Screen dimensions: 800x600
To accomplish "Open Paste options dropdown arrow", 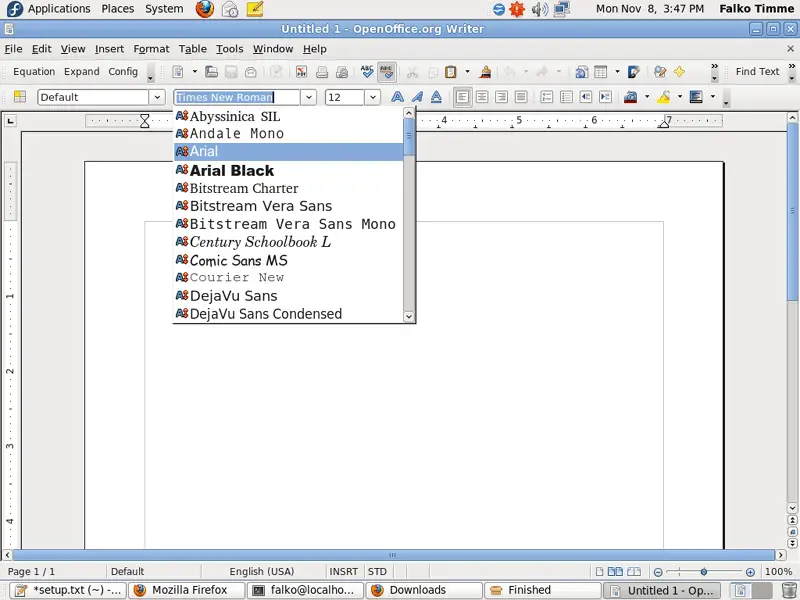I will pyautogui.click(x=467, y=72).
